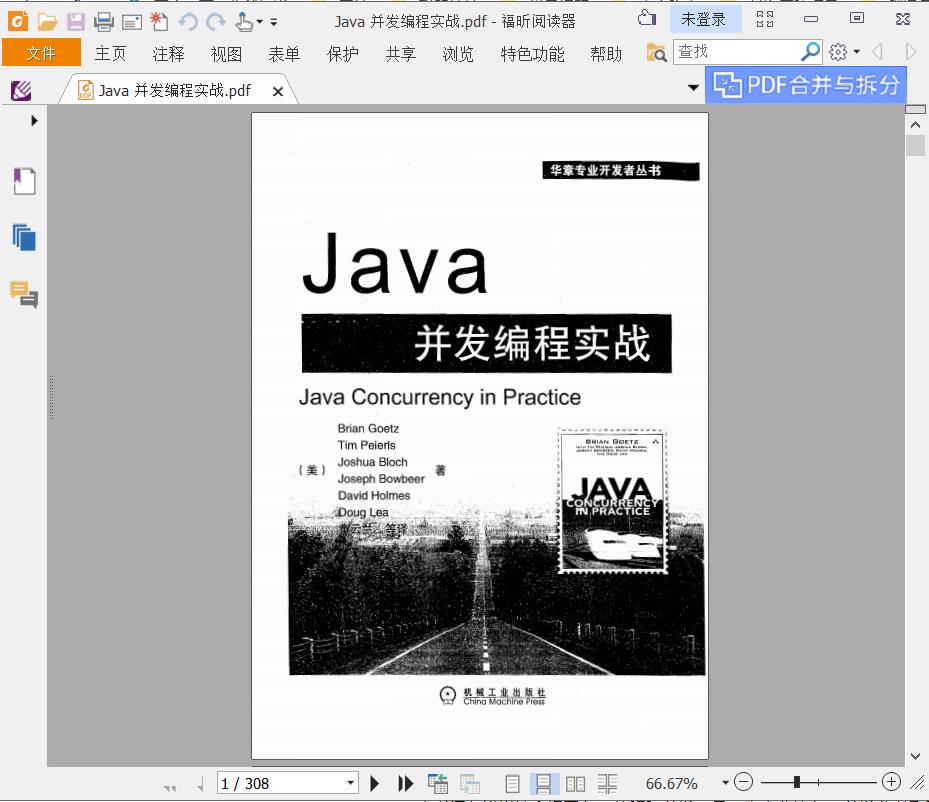Screen dimensions: 929x802
Task: Expand the left navigation panel arrow
Action: 34,120
